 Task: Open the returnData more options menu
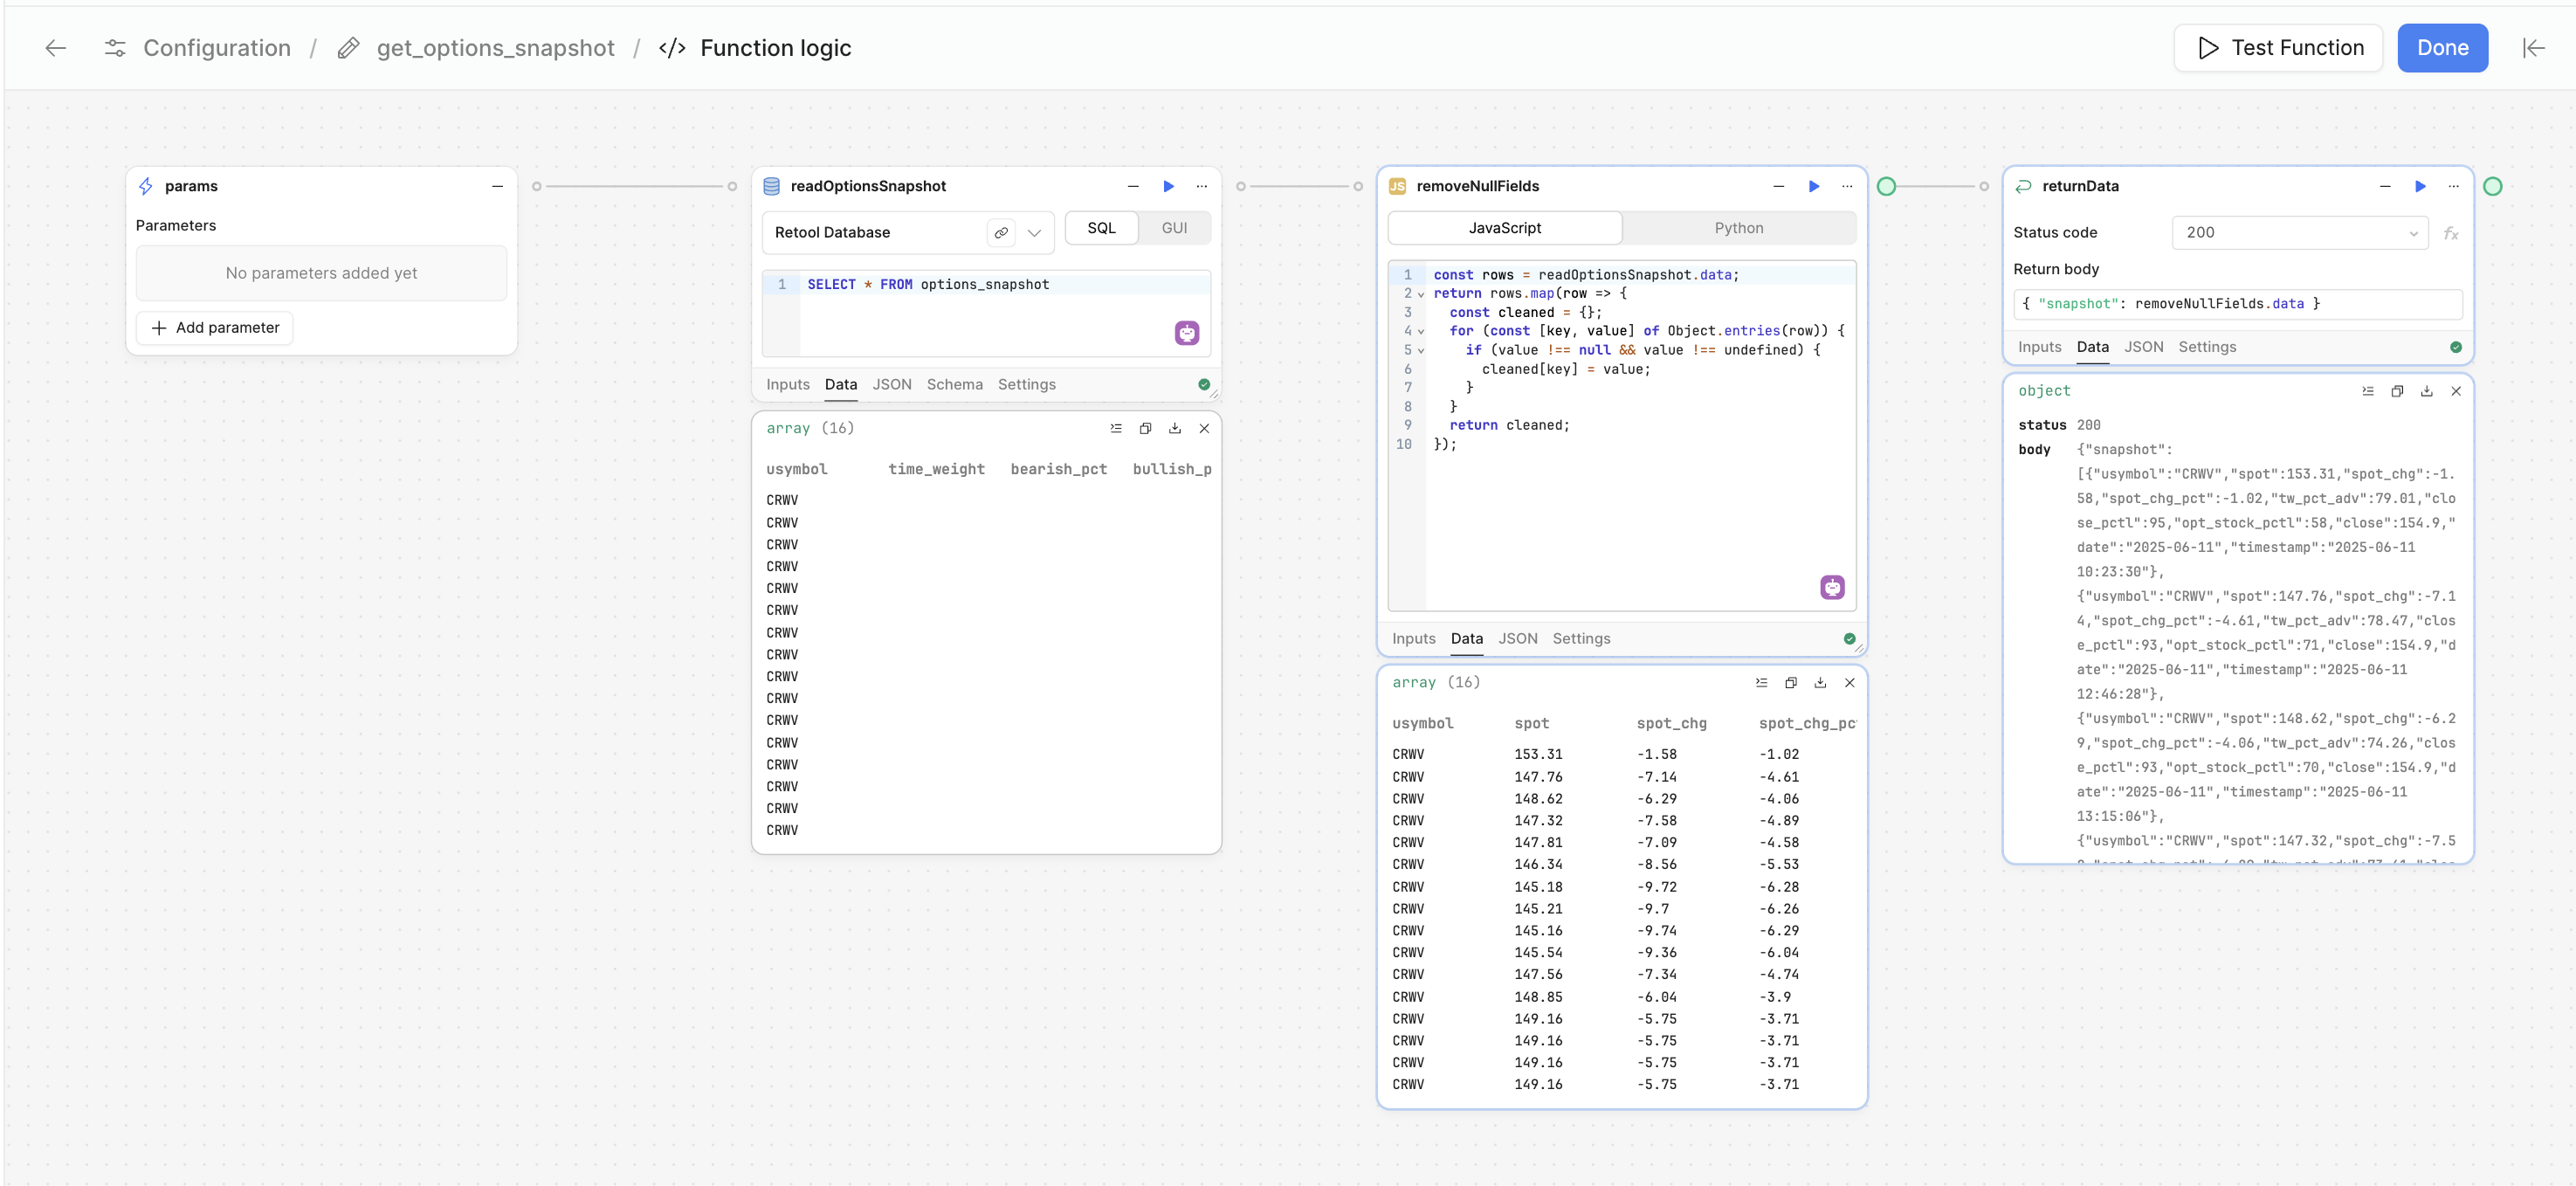point(2453,186)
